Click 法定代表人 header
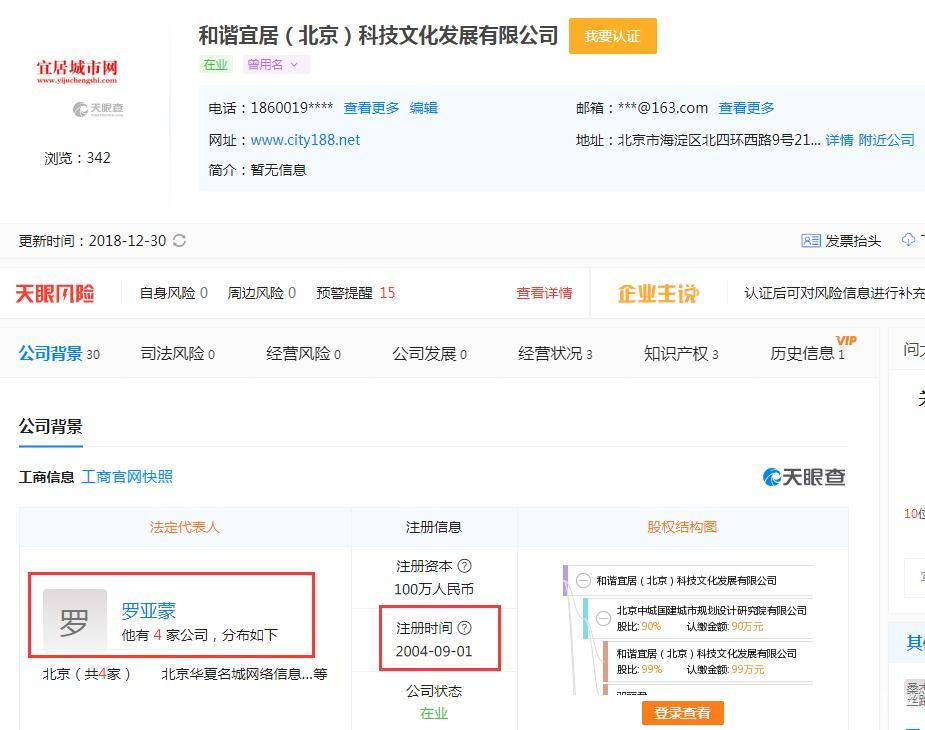Screen dimensions: 925x730 coord(185,527)
